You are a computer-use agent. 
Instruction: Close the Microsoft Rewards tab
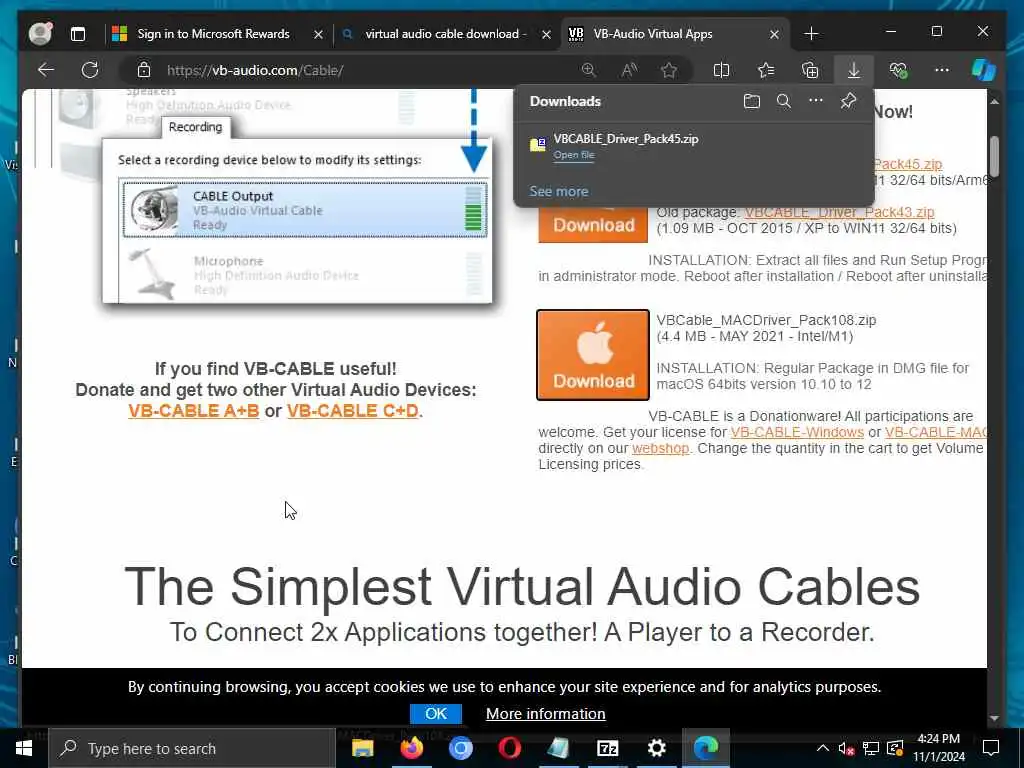pos(318,34)
